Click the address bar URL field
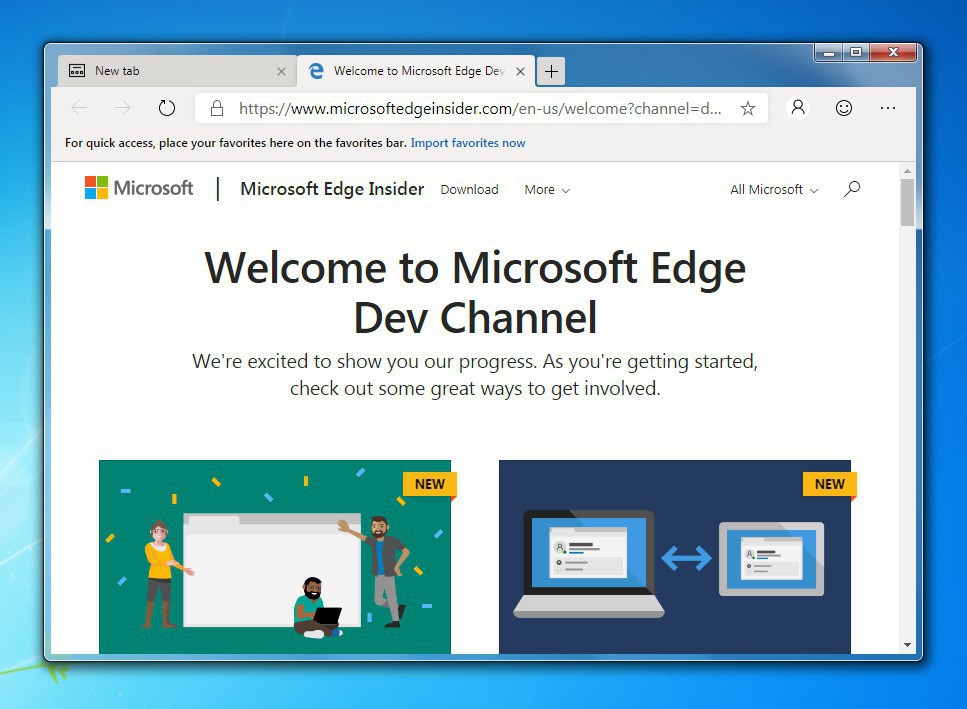This screenshot has width=967, height=709. [480, 108]
